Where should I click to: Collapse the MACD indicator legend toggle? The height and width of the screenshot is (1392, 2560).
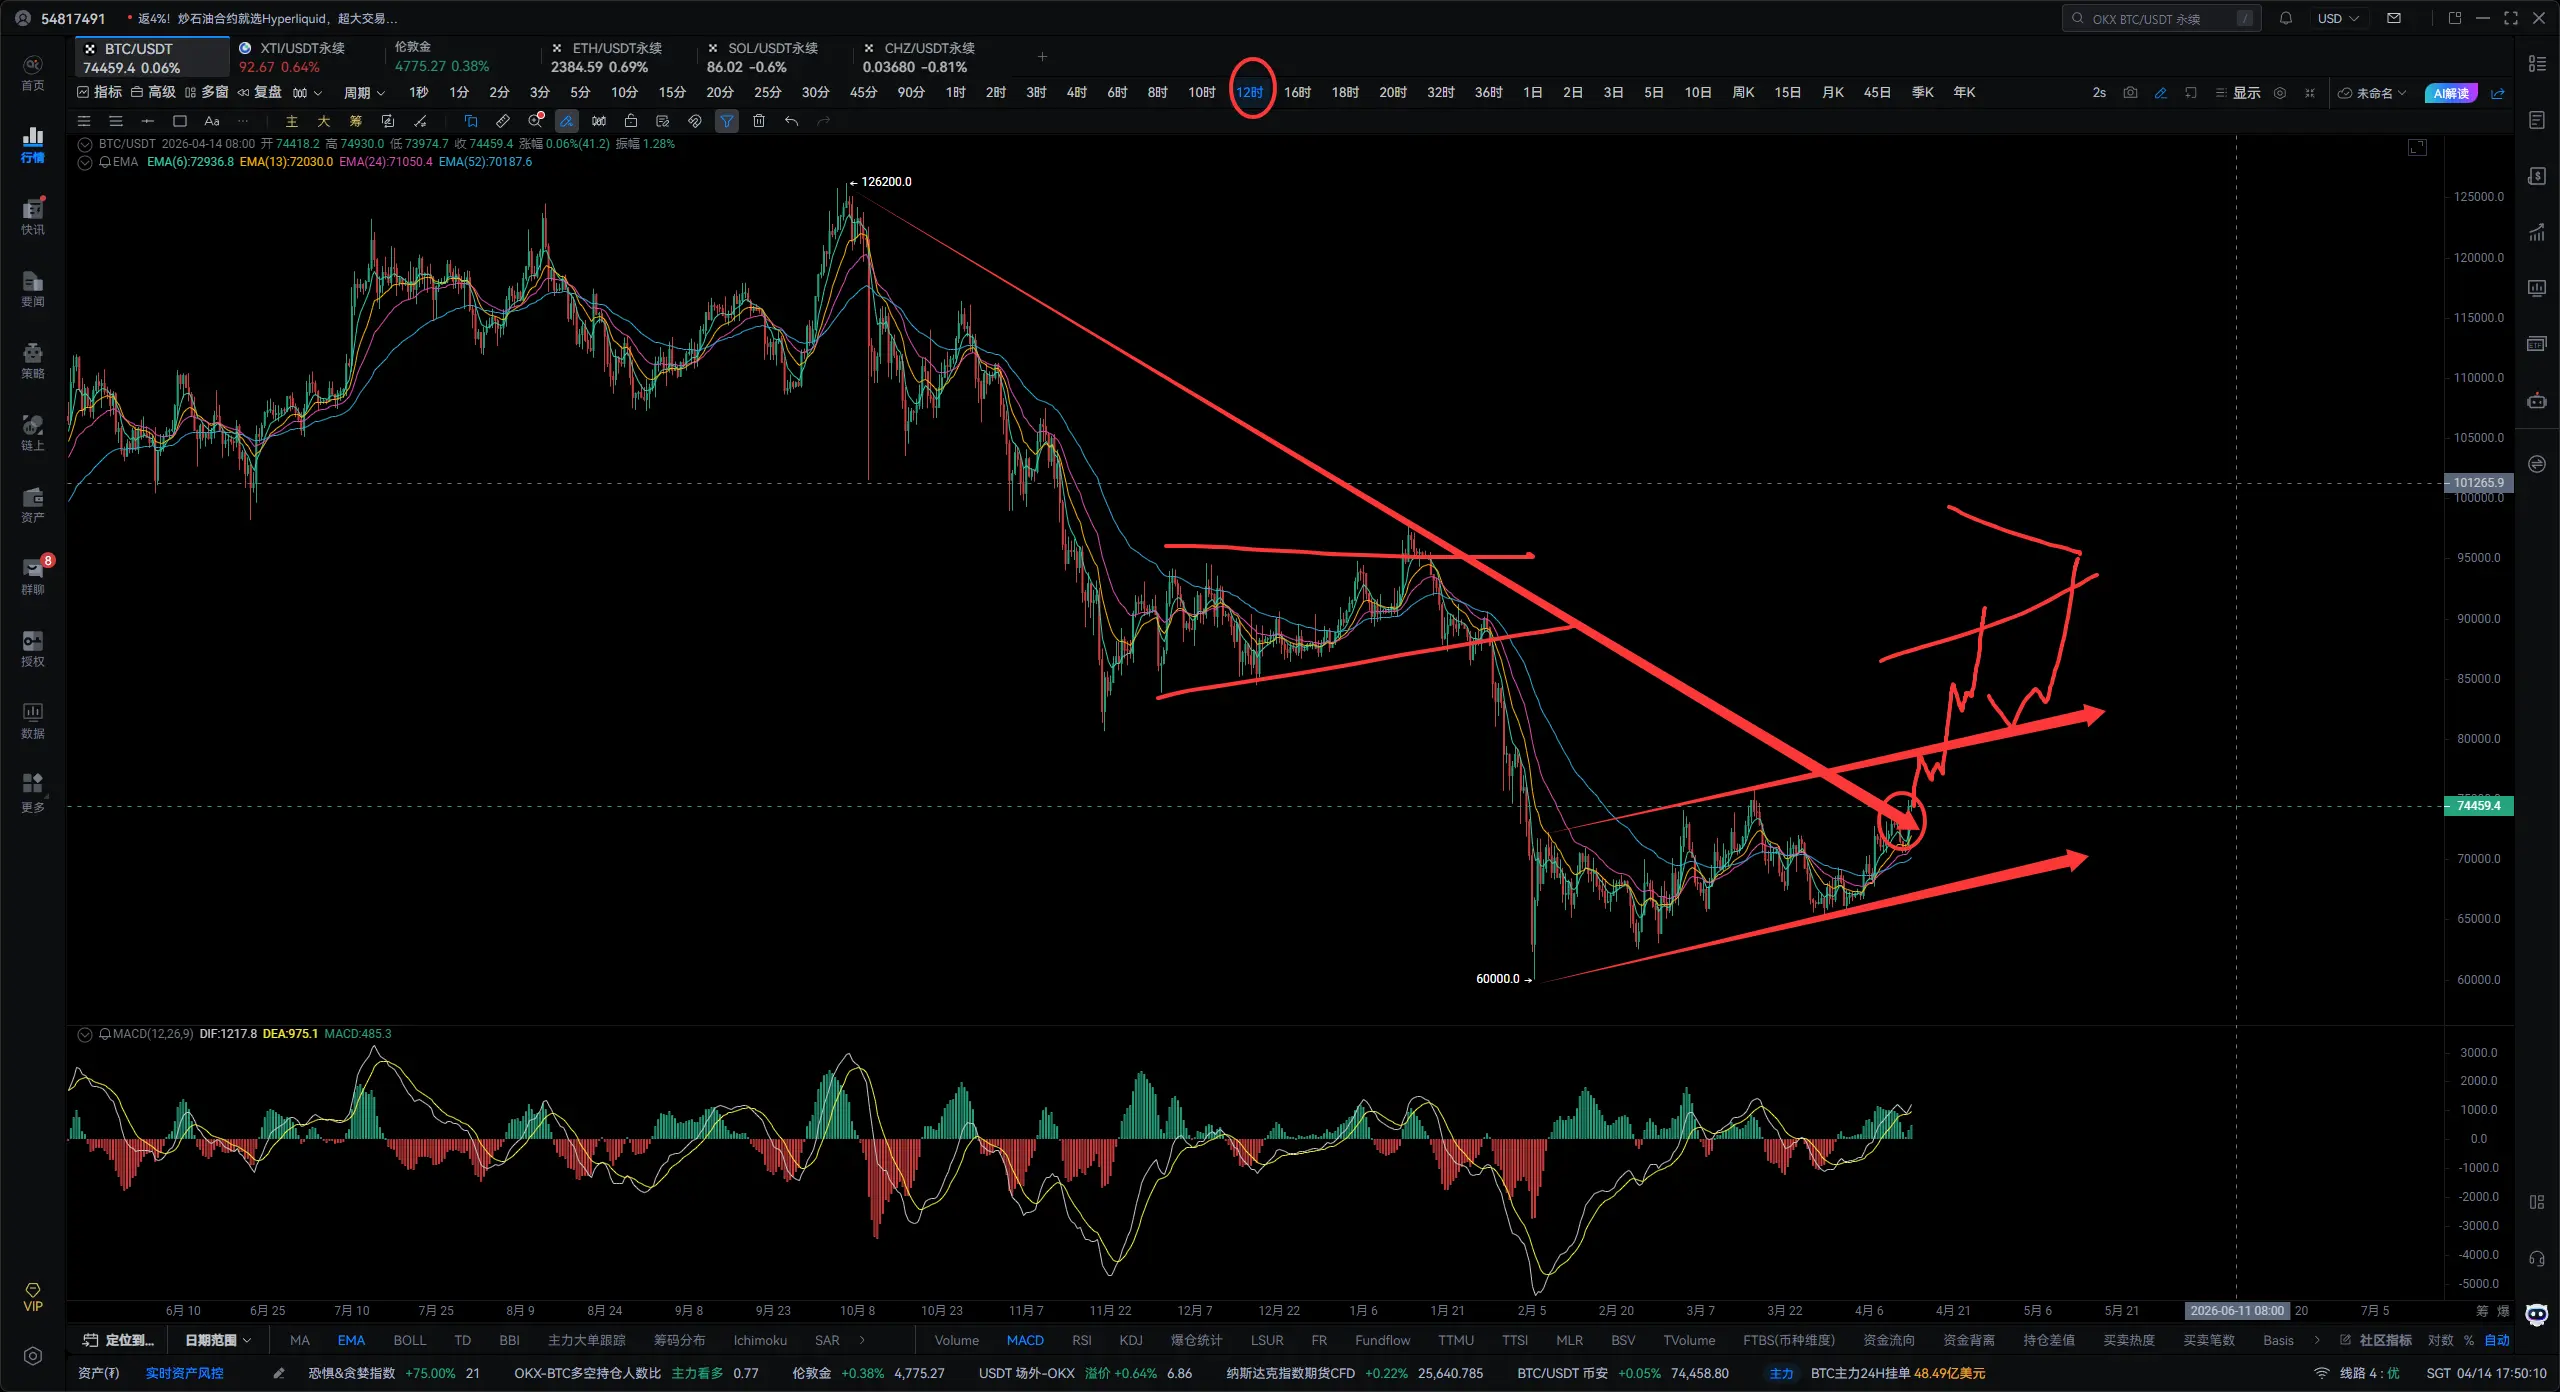pyautogui.click(x=85, y=1034)
